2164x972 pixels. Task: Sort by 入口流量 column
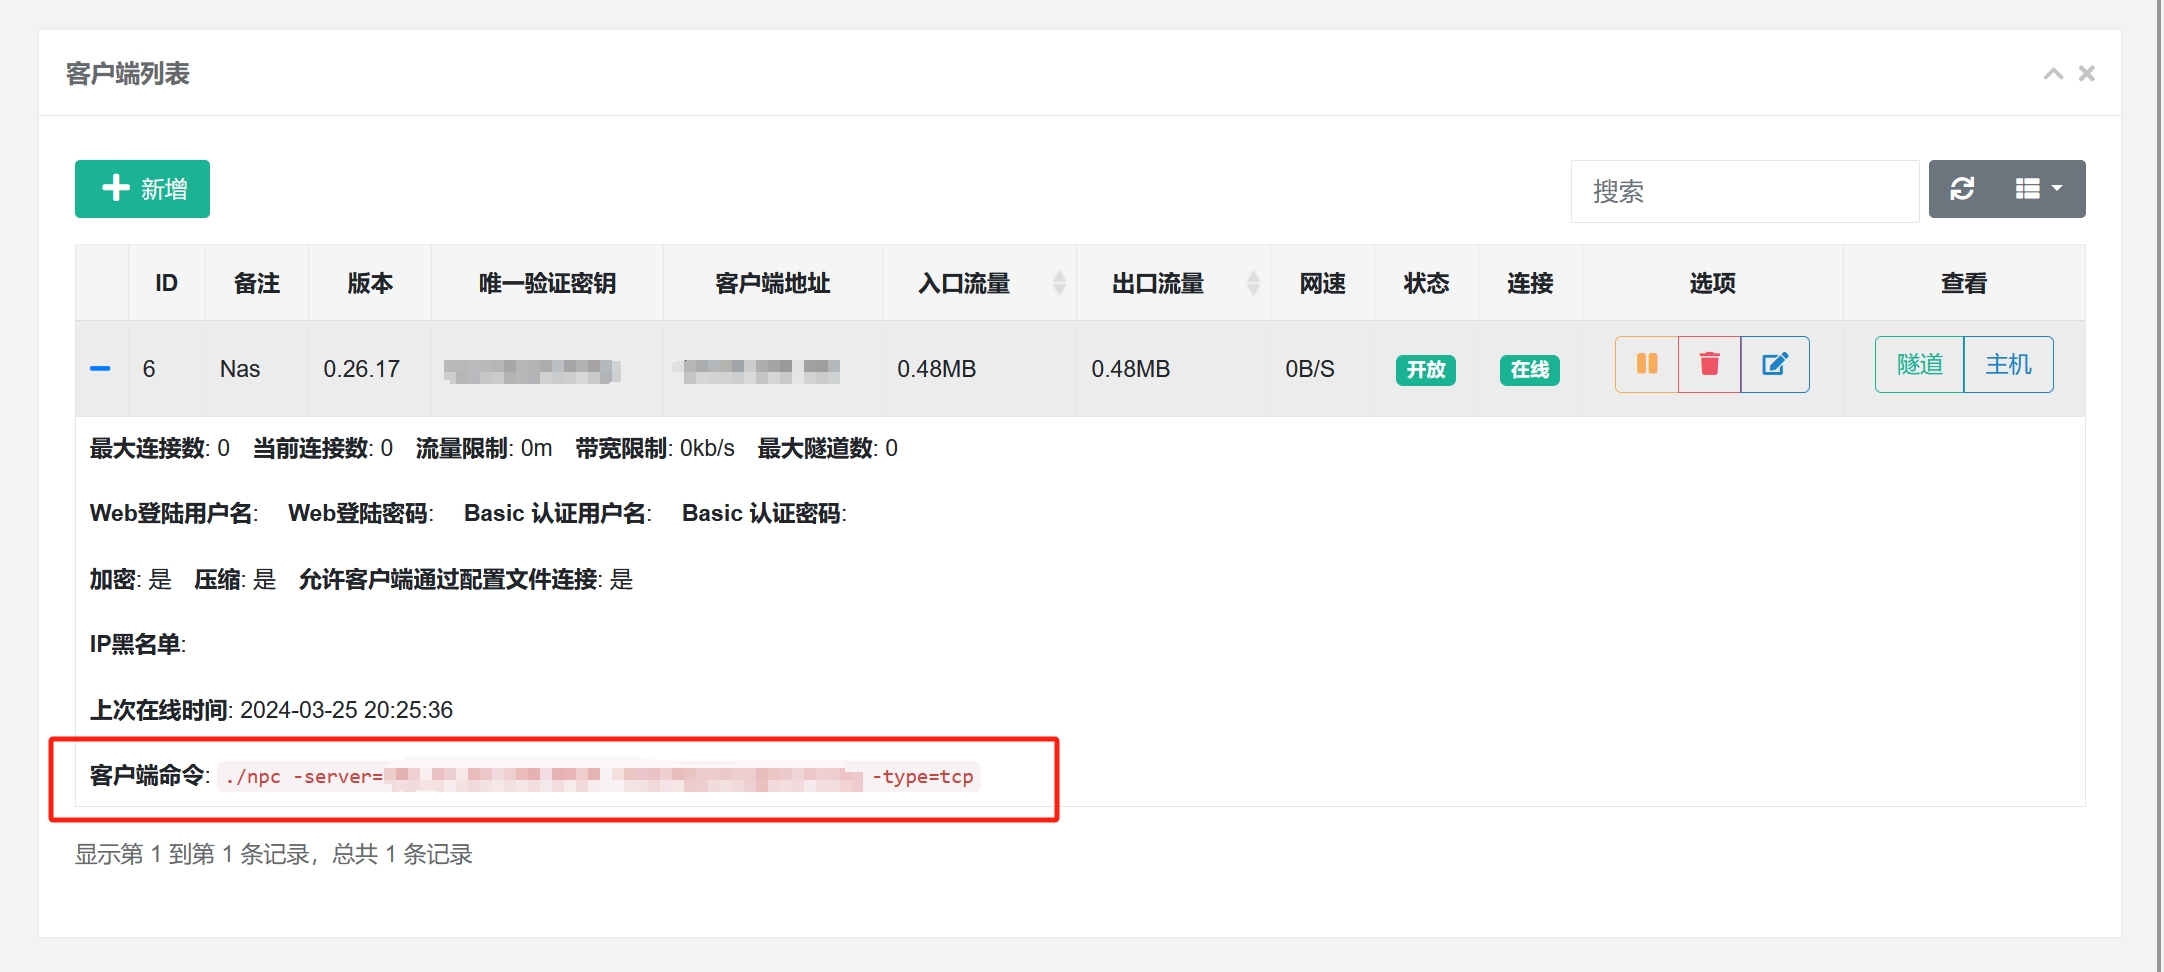pos(979,283)
